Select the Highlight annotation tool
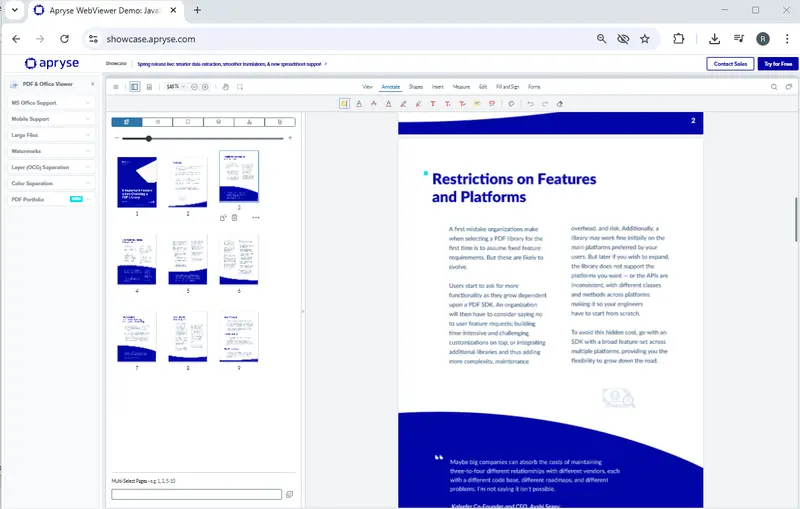800x509 pixels. pyautogui.click(x=344, y=104)
